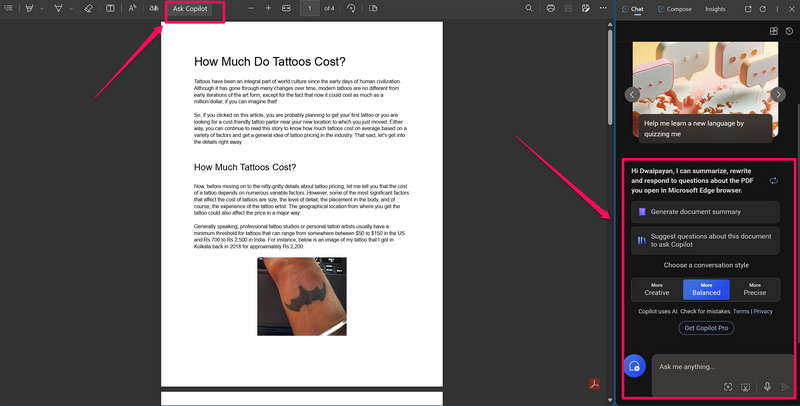Viewport: 800px width, 406px height.
Task: Click the Ask me anything input field
Action: tap(720, 367)
